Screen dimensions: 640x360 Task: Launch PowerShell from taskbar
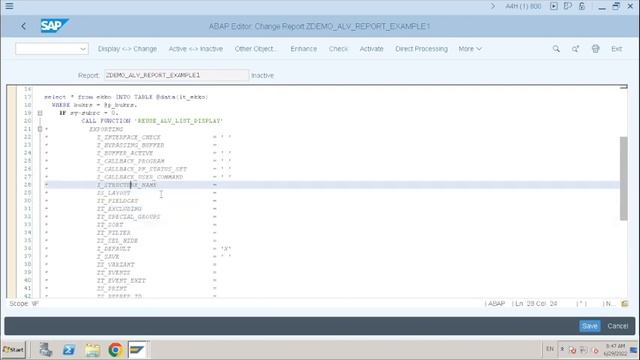(x=69, y=350)
